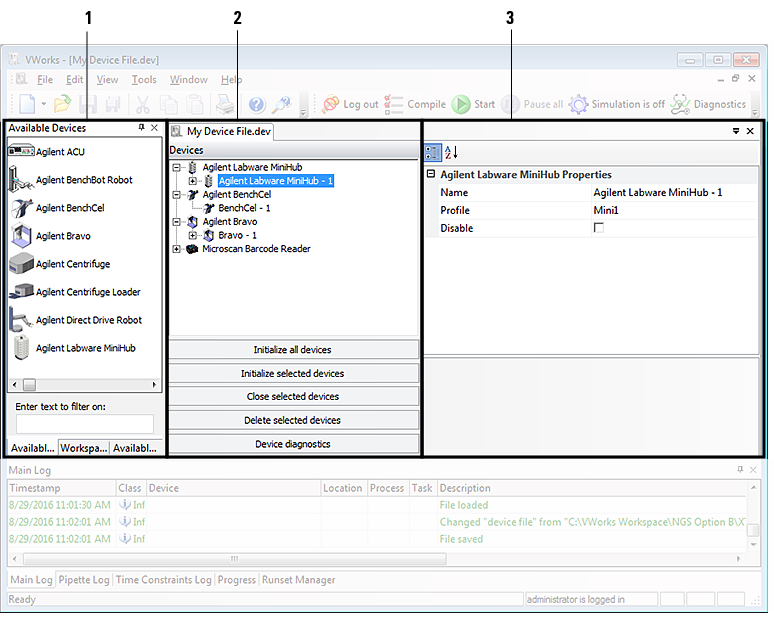Click Alphabetical sort icon in properties
Screen dimensions: 774x622
pos(451,153)
